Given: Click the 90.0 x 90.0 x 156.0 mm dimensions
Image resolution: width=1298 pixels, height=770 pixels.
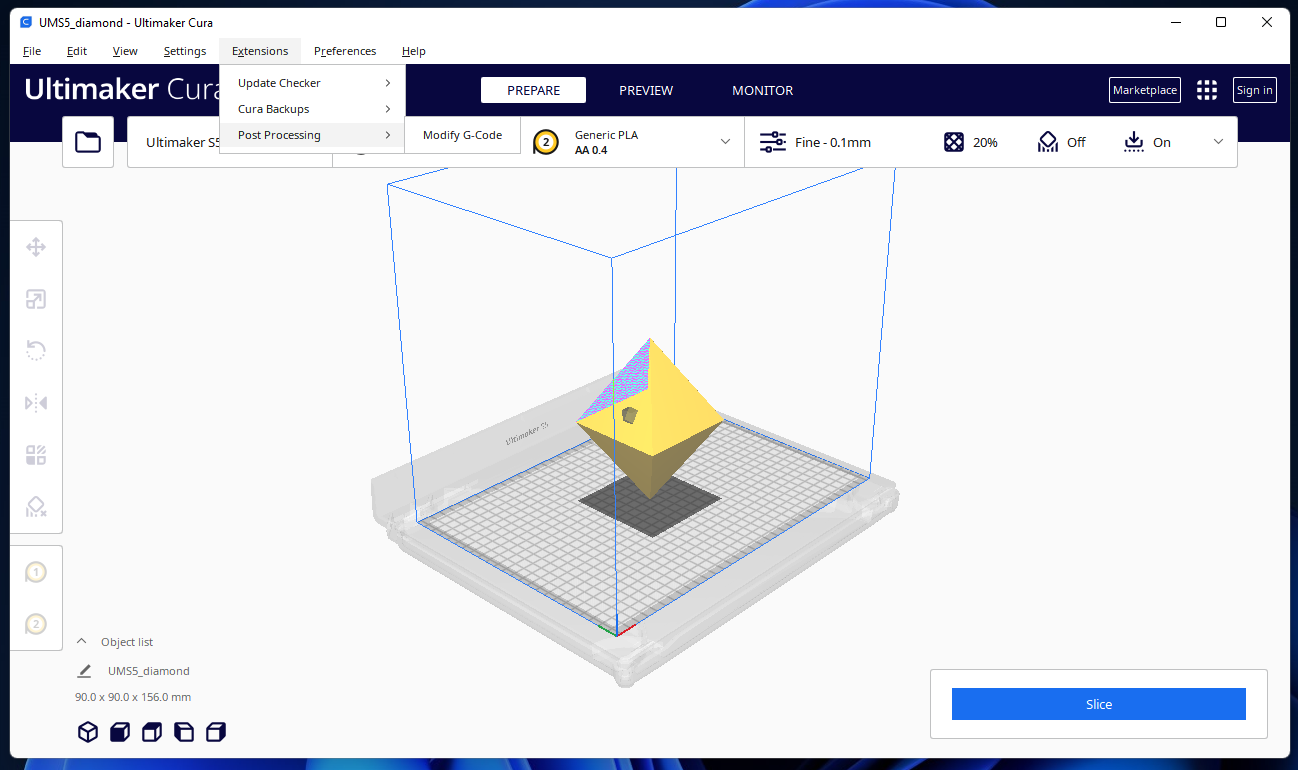Looking at the screenshot, I should tap(133, 697).
